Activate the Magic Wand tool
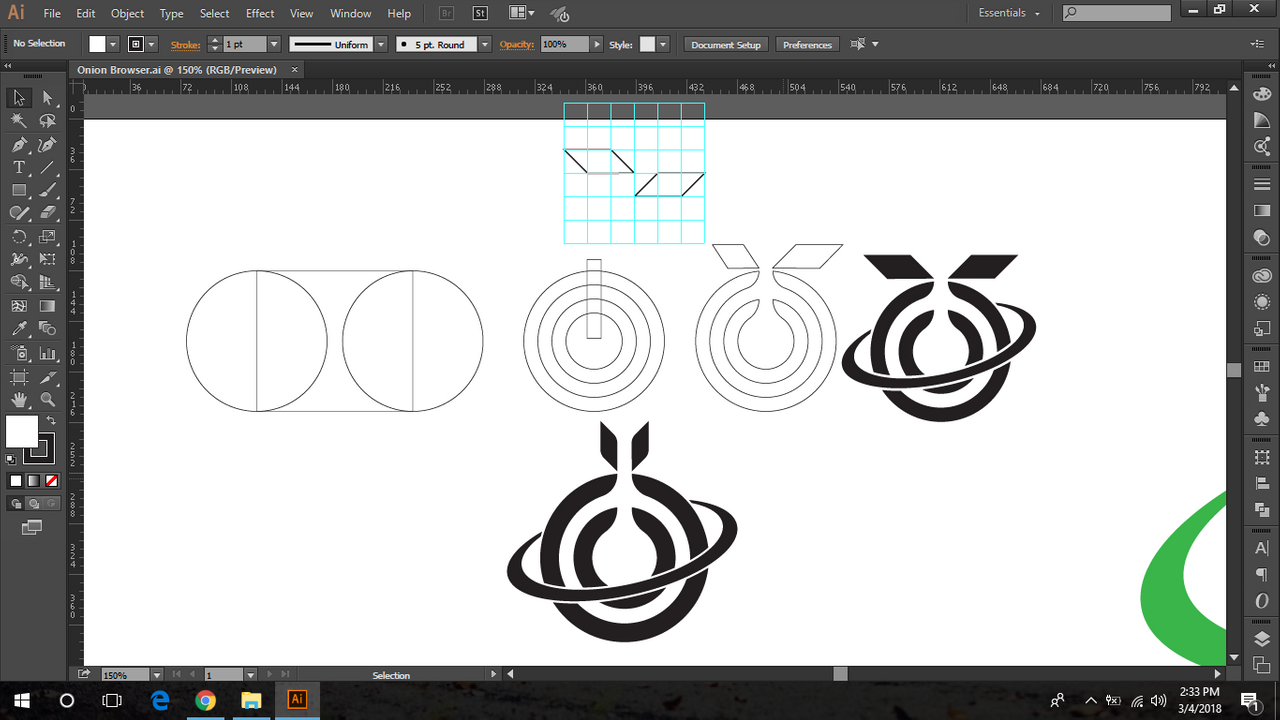The width and height of the screenshot is (1280, 720). click(x=19, y=121)
